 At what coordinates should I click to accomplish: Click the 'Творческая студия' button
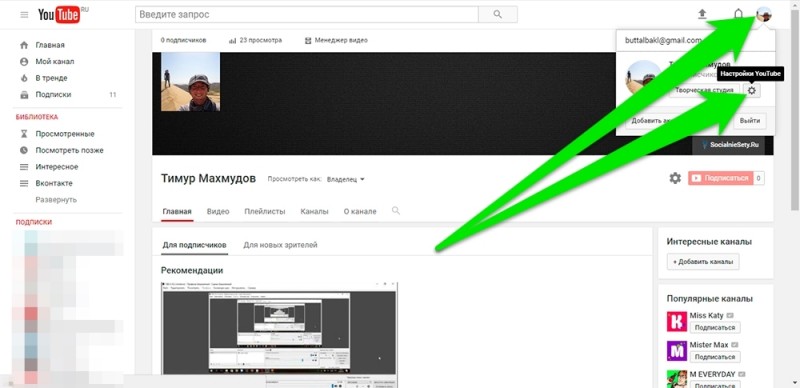point(704,90)
